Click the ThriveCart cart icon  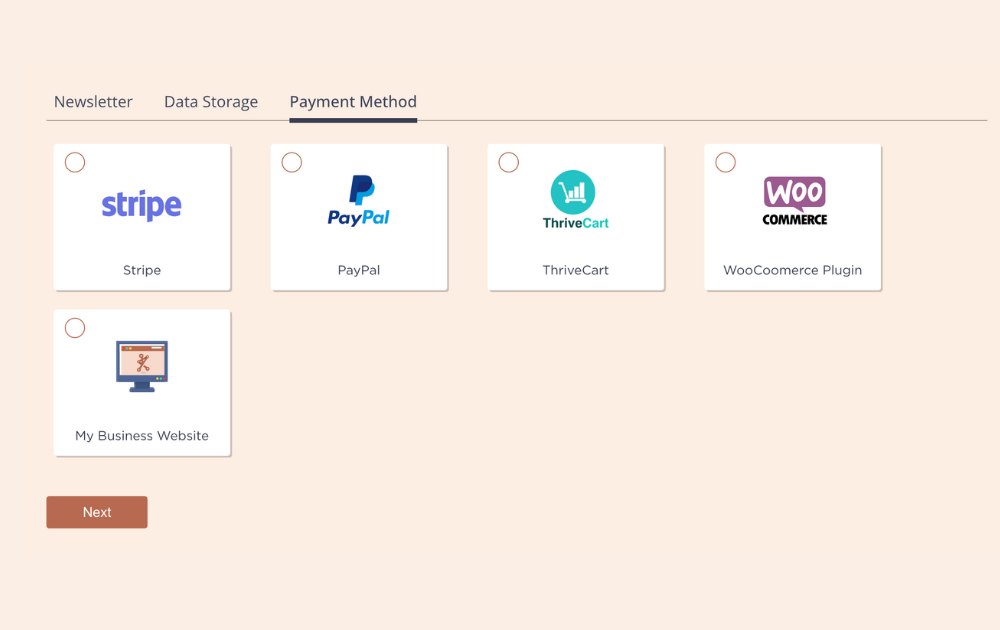coord(573,192)
